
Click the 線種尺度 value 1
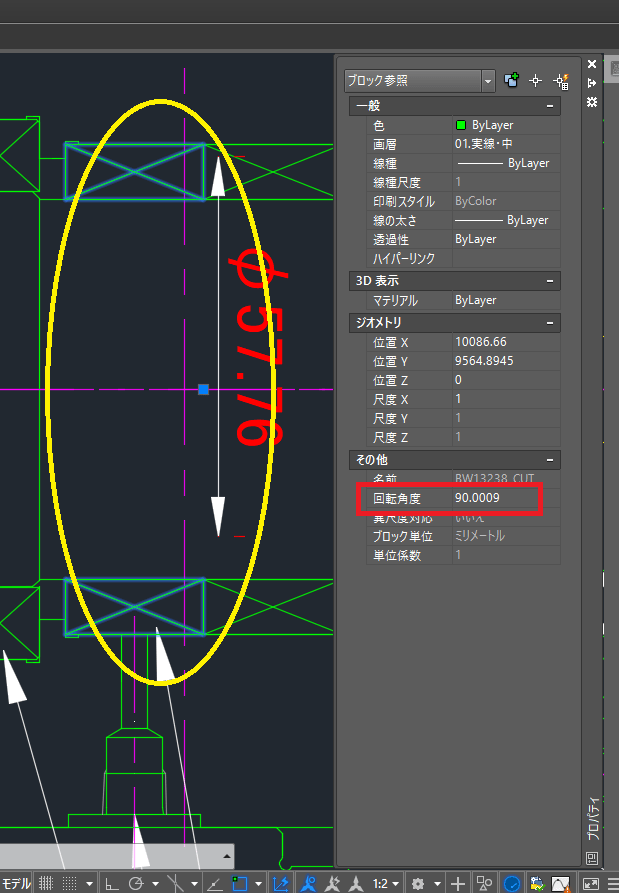pyautogui.click(x=506, y=182)
